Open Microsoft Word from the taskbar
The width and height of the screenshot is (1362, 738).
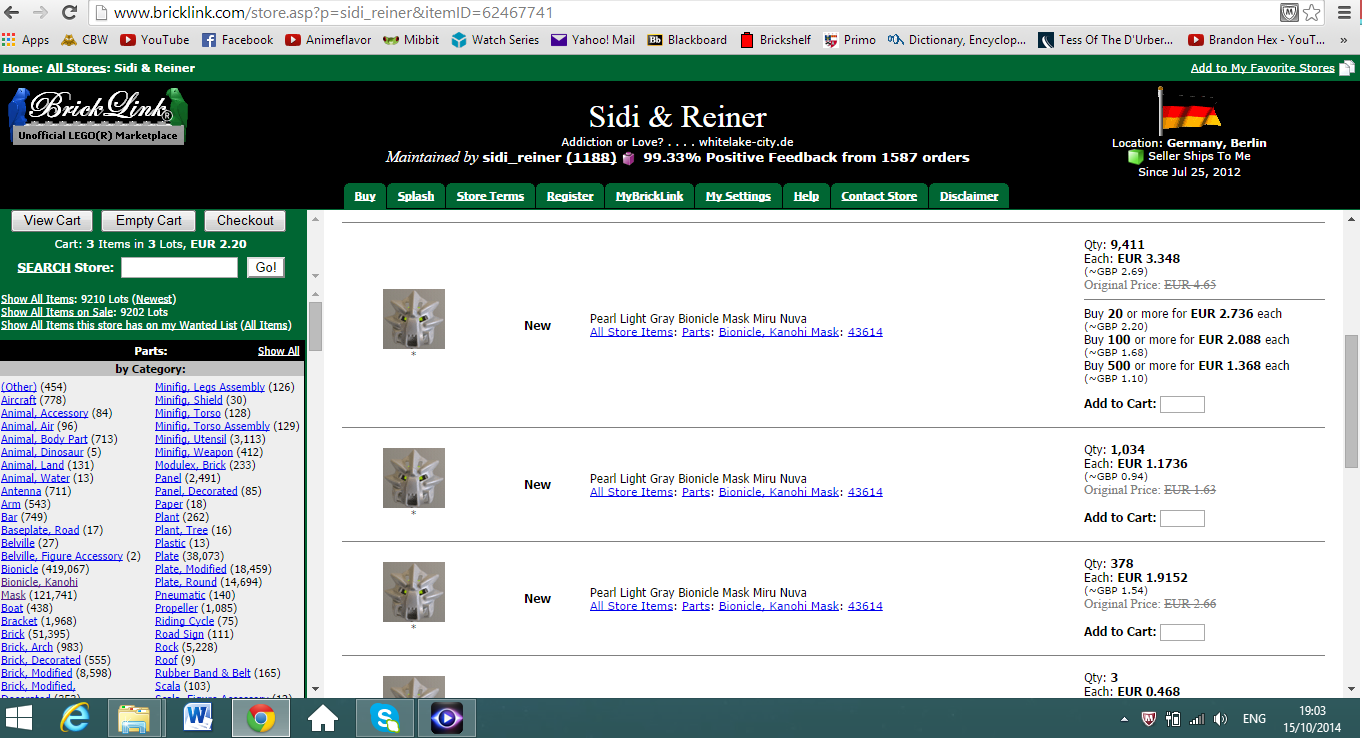tap(198, 718)
